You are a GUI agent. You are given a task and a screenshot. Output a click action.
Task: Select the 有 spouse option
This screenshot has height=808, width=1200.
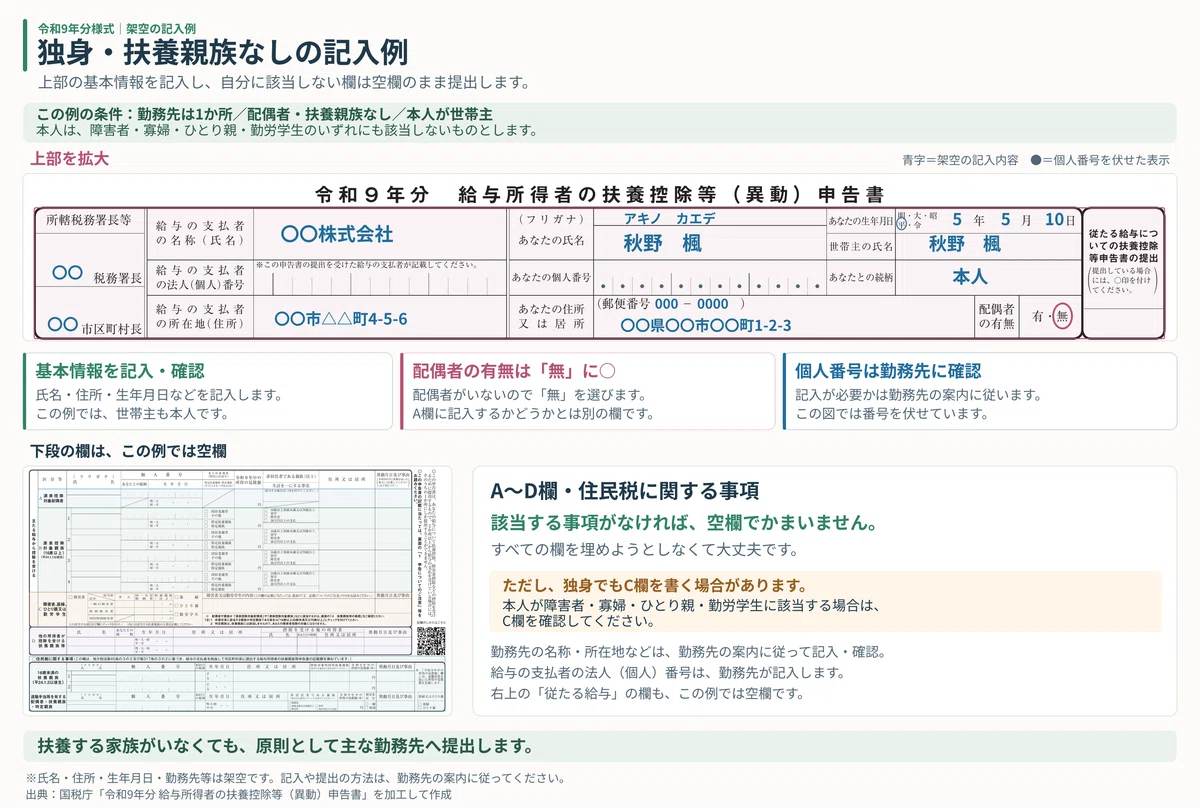tap(1039, 315)
